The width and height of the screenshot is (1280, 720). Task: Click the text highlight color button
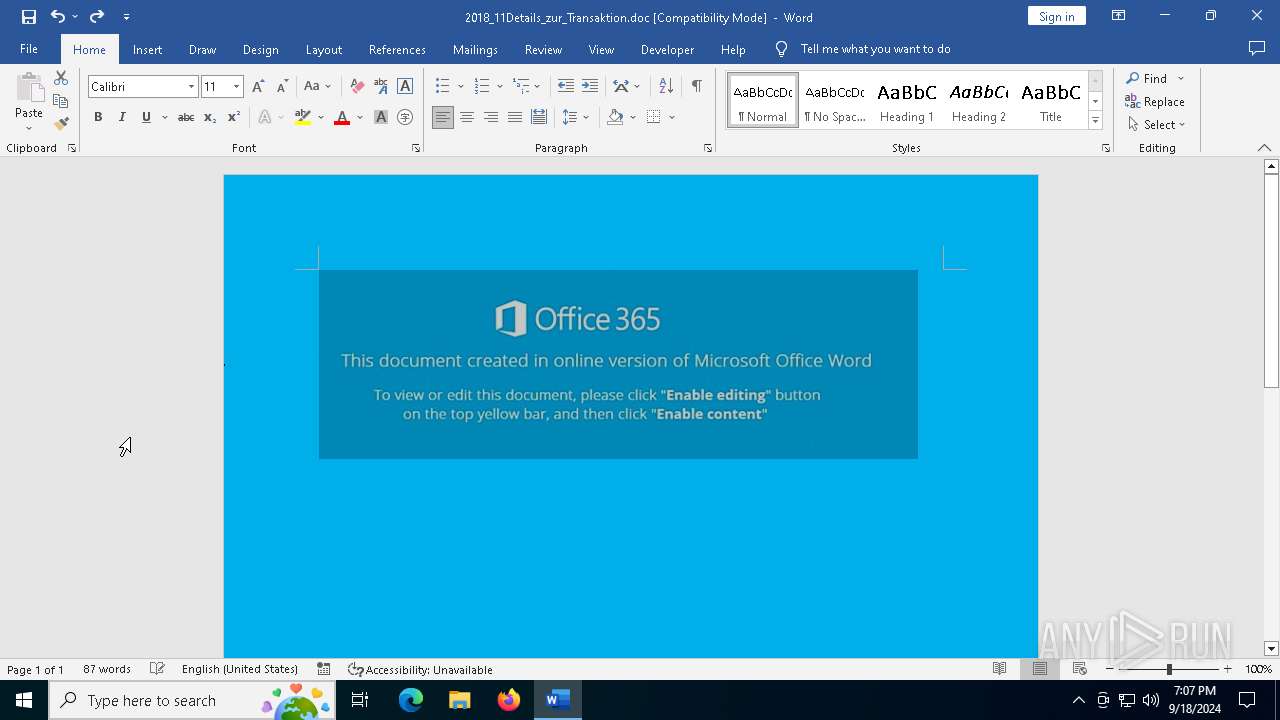(303, 117)
